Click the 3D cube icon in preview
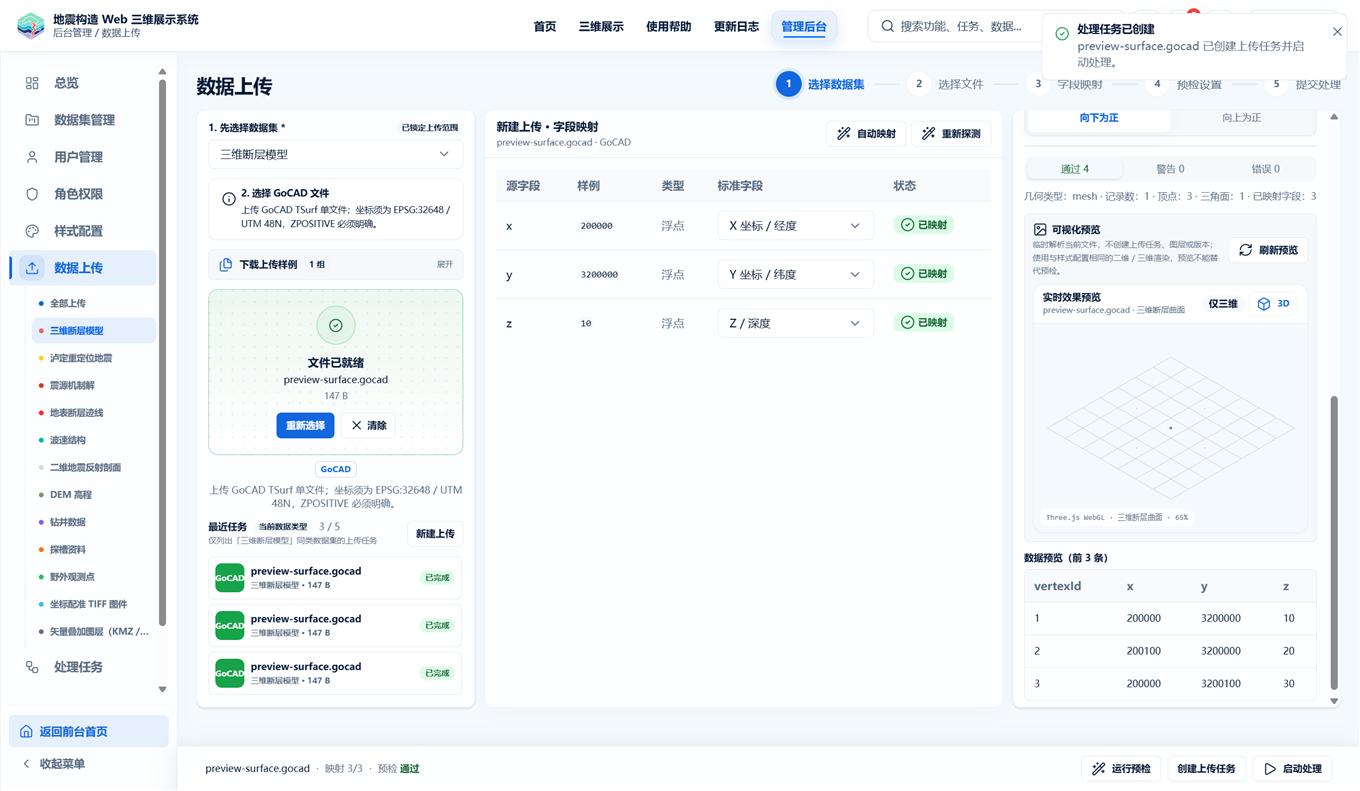The image size is (1360, 791). pos(1264,304)
